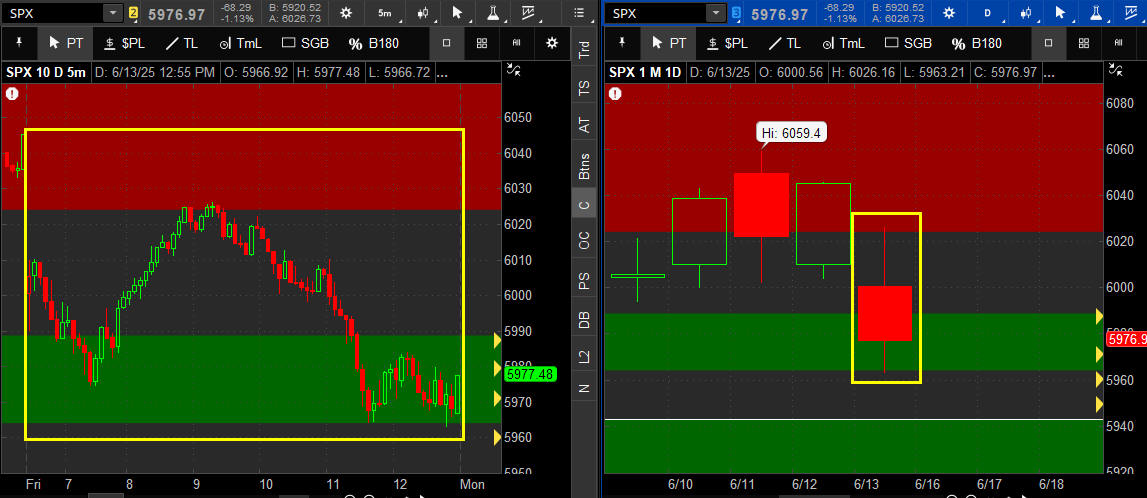Switch right toolbar to grid layout
Image resolution: width=1147 pixels, height=498 pixels.
1085,43
